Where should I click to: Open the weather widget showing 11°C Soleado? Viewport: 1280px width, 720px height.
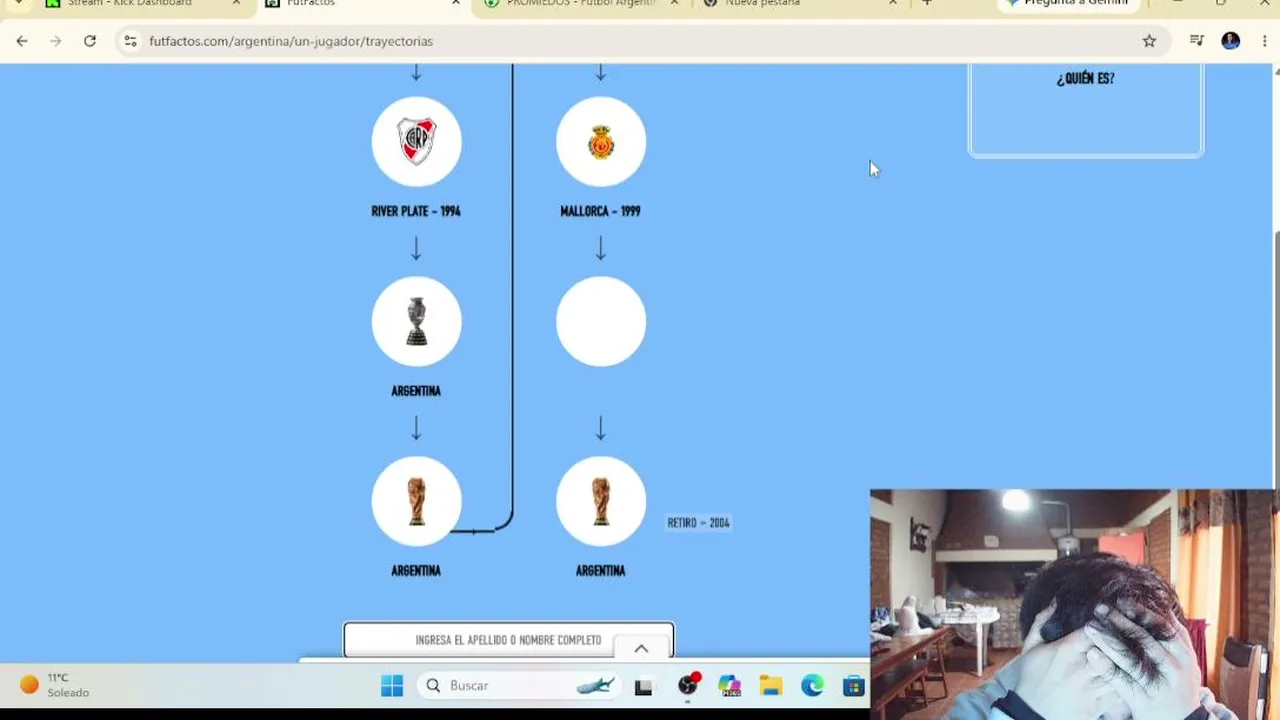55,685
